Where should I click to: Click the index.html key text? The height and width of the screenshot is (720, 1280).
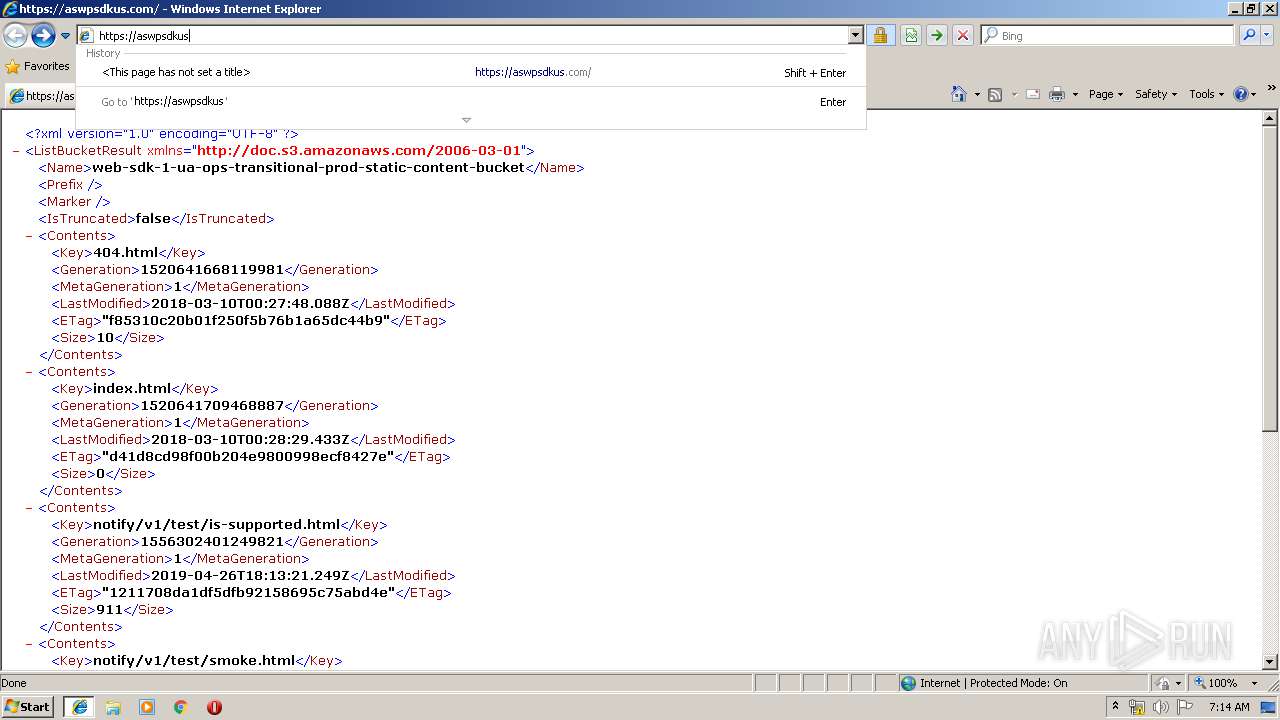(132, 389)
